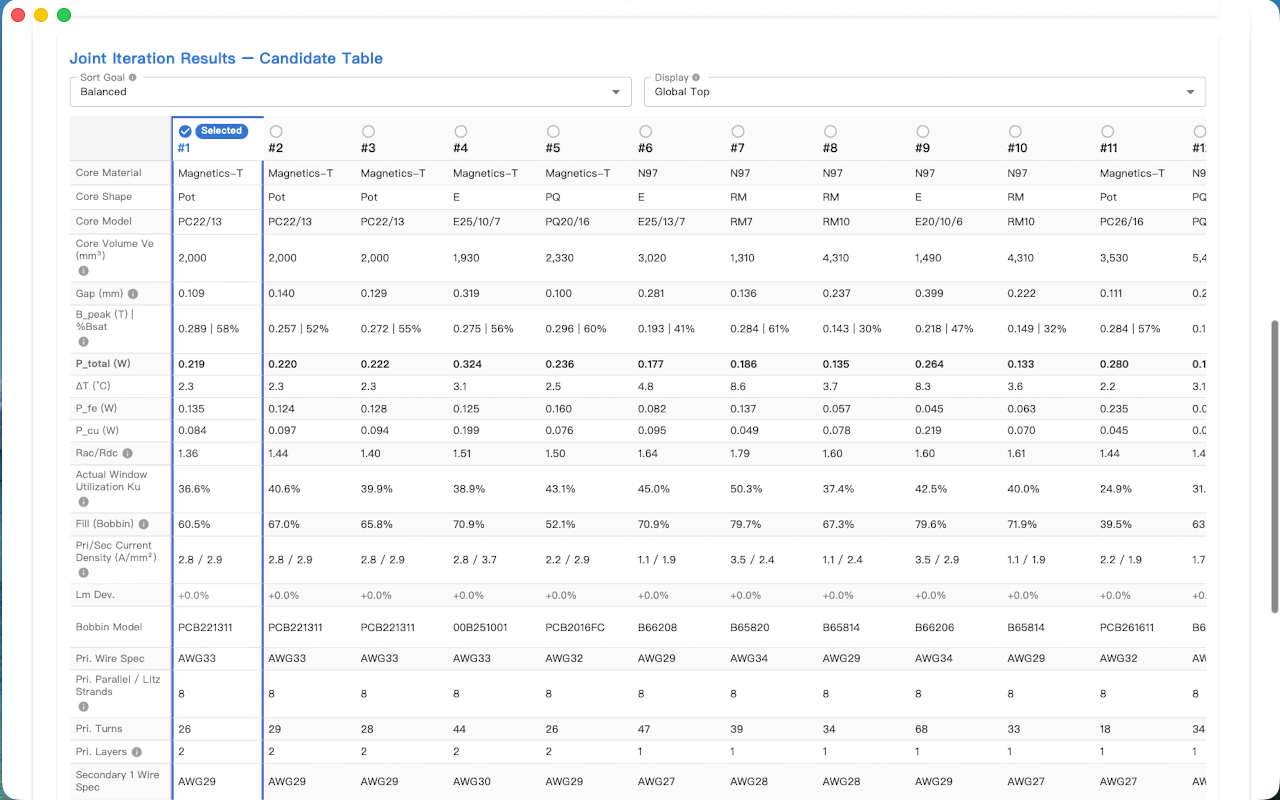Viewport: 1280px width, 800px height.
Task: Select candidate #7 radio button
Action: tap(738, 131)
